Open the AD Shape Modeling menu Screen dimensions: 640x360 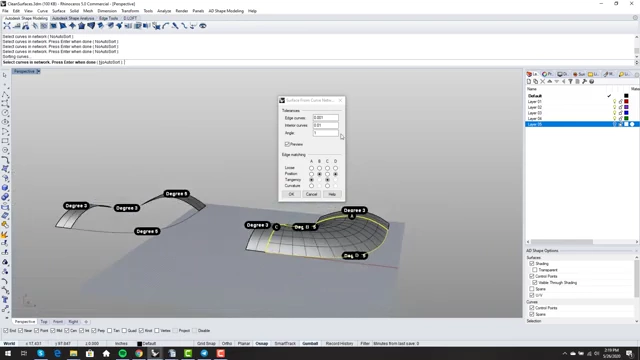[x=226, y=11]
